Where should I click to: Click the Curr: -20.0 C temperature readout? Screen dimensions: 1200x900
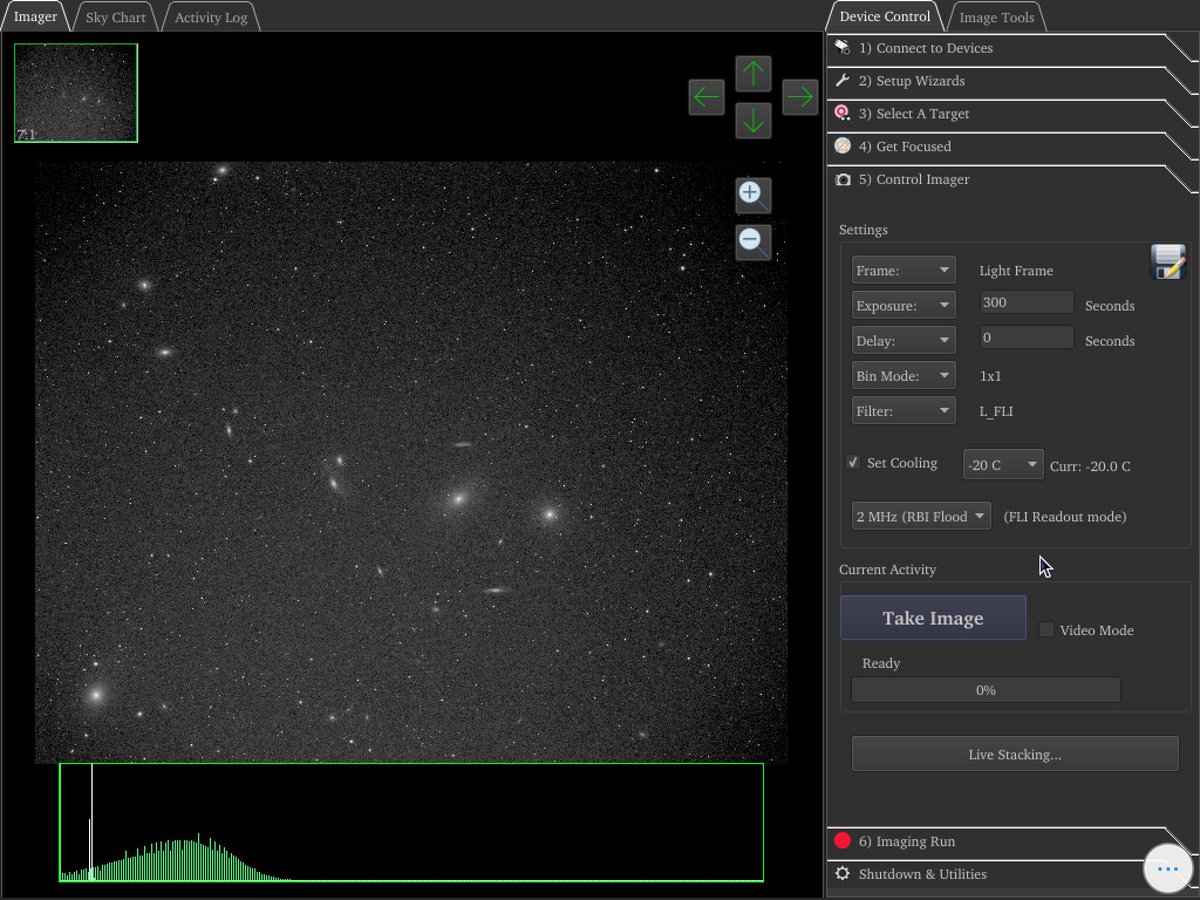(x=1090, y=467)
